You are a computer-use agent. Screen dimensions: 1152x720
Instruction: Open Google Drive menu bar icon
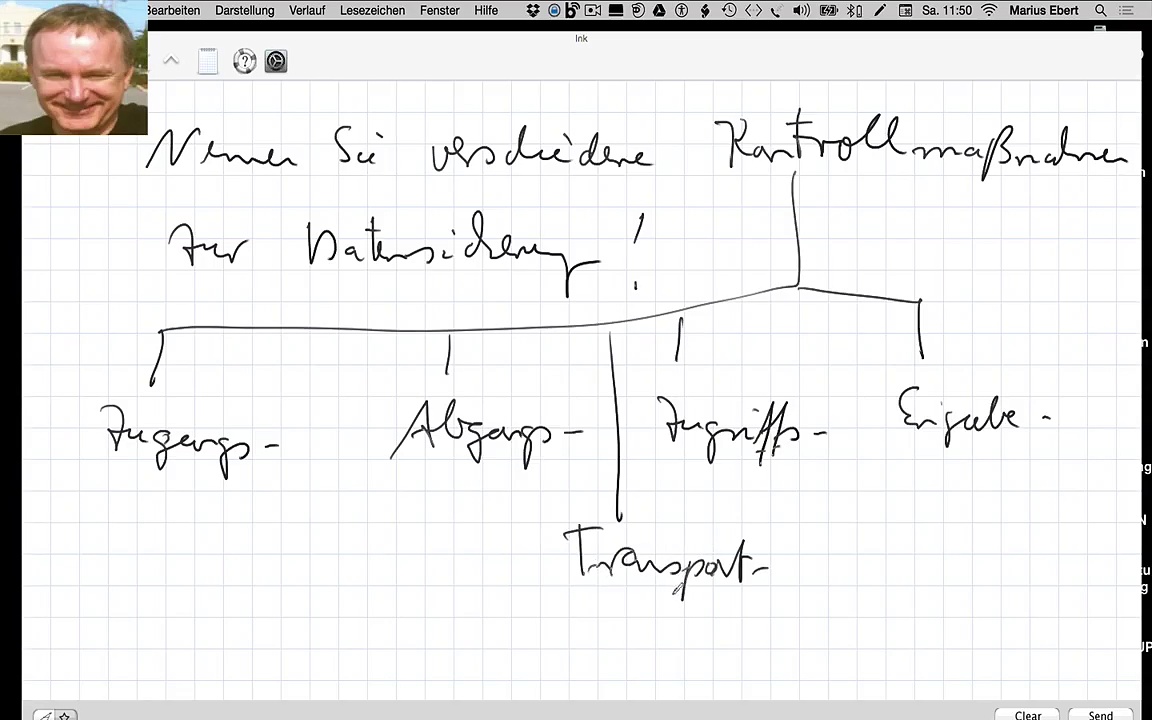click(659, 10)
